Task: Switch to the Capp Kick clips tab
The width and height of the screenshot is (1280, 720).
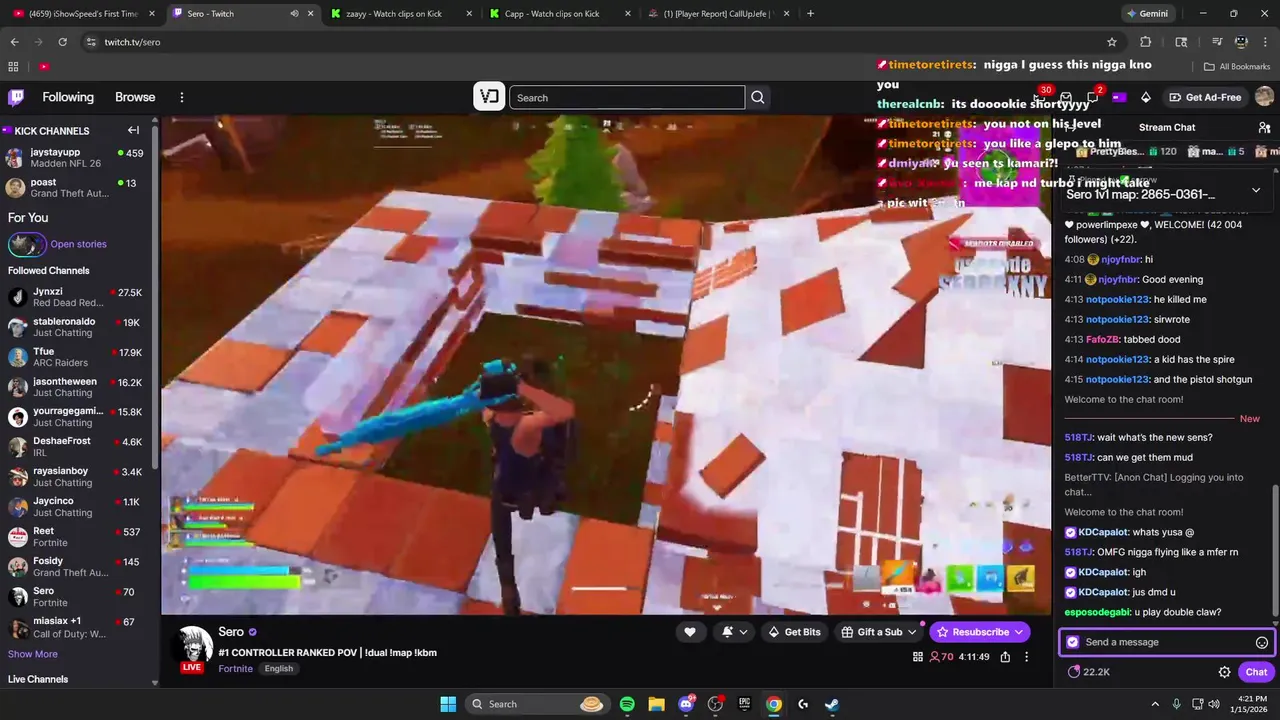Action: pos(560,14)
